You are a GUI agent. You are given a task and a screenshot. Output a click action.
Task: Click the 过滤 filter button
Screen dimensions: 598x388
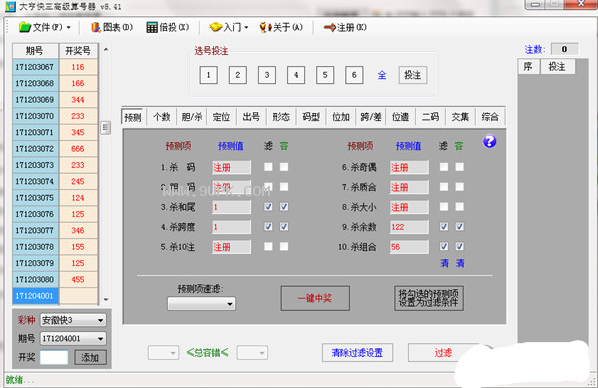coord(443,353)
